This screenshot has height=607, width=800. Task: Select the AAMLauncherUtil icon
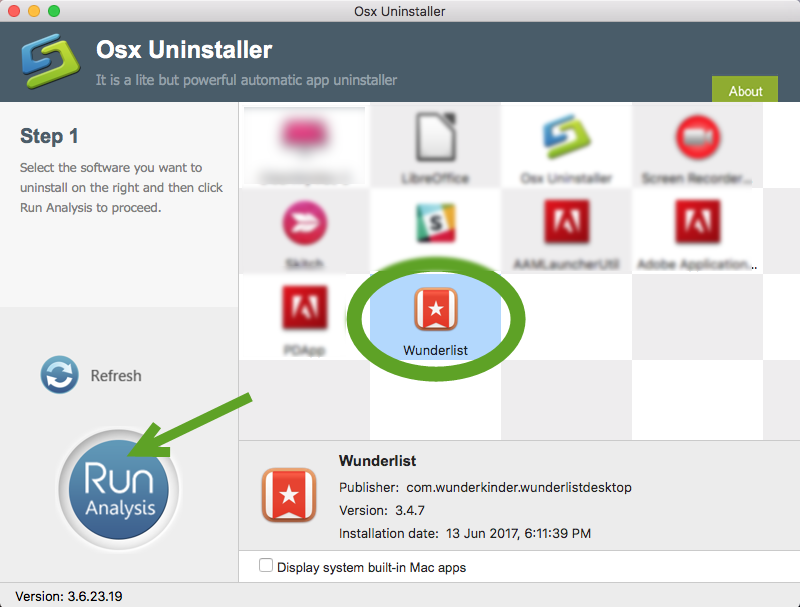[567, 230]
